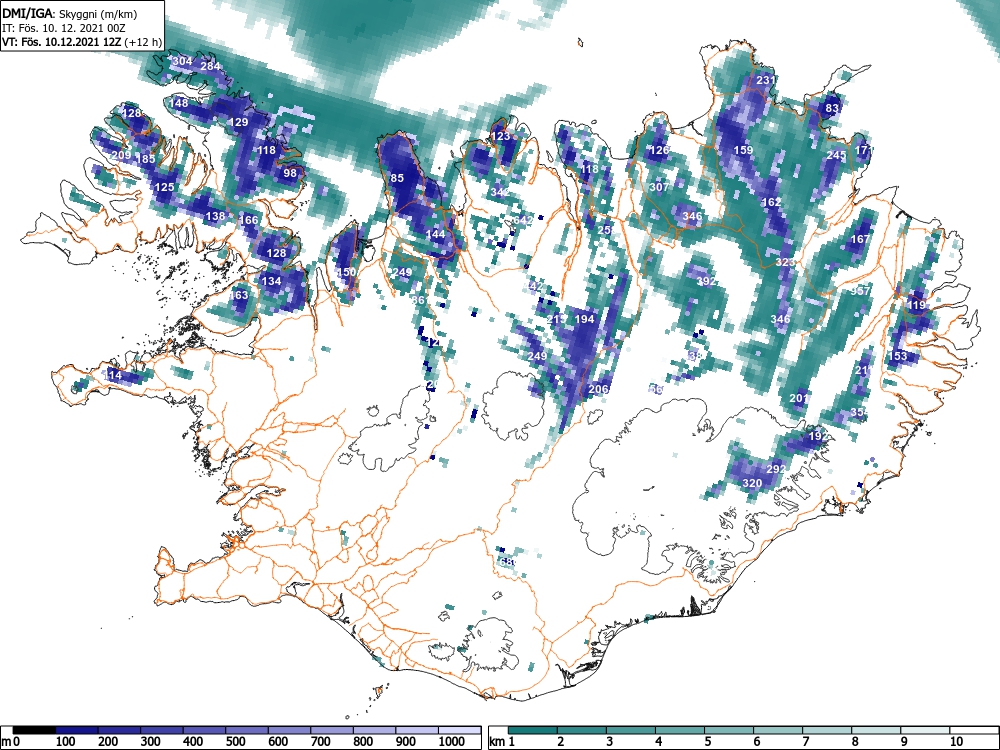
Task: Click the visibility value 134 on the map
Action: click(272, 281)
